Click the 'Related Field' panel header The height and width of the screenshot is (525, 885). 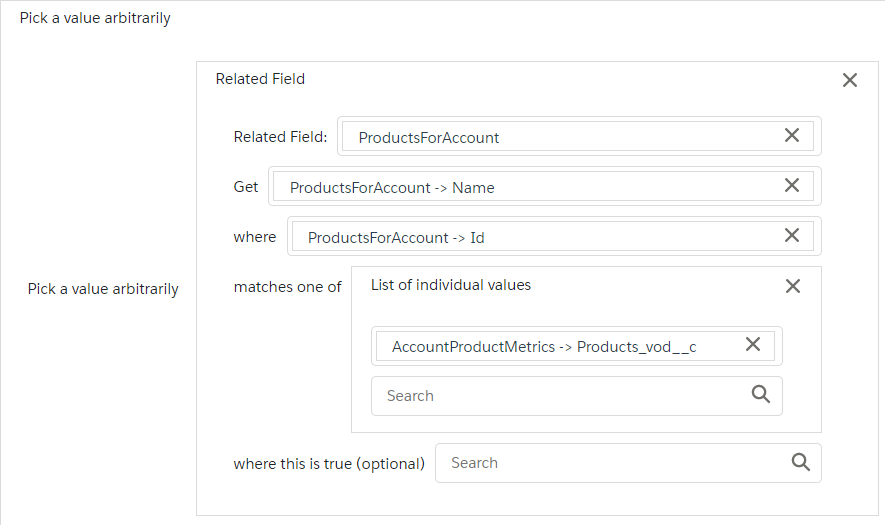click(x=260, y=79)
